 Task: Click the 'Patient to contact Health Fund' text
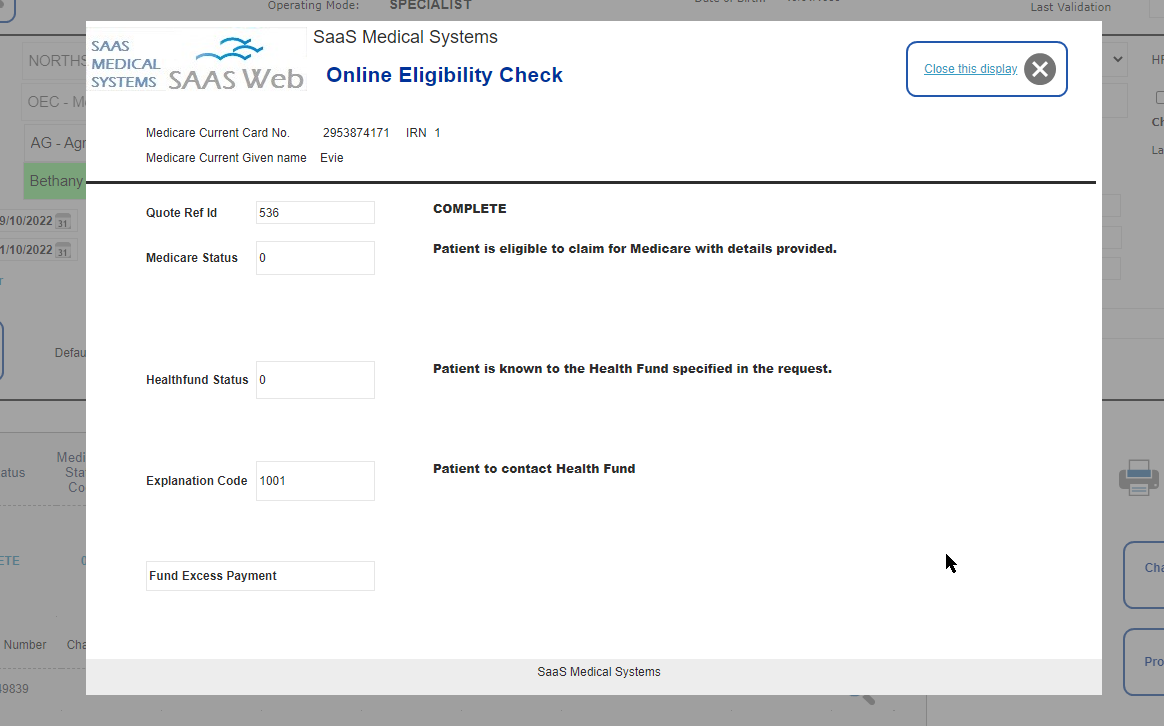534,468
